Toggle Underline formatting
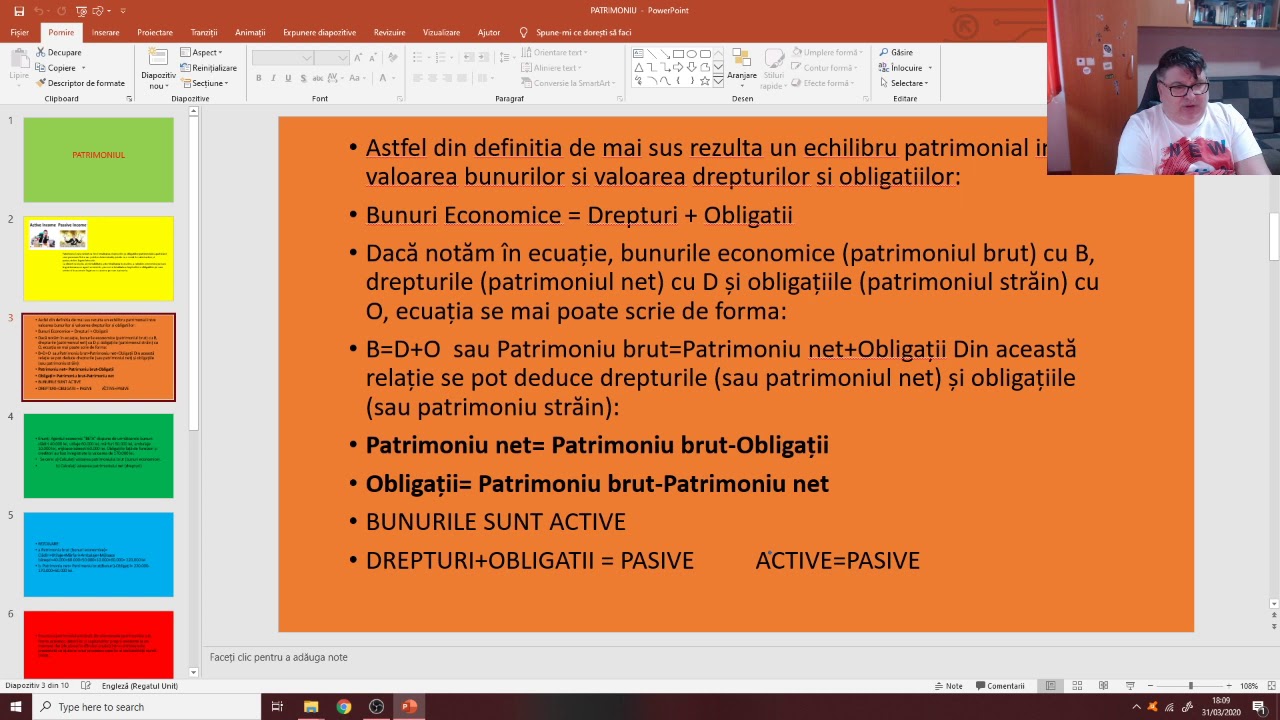Screen dimensions: 1280x720 288,78
